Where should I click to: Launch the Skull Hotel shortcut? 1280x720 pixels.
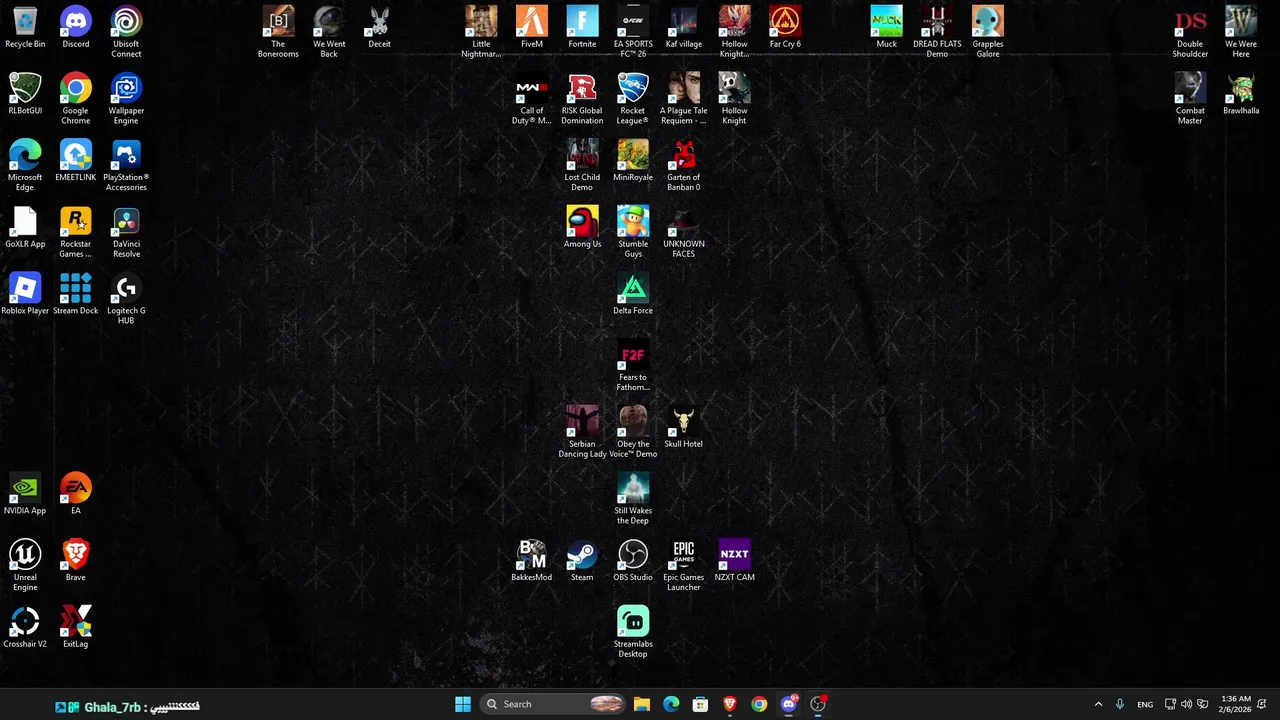[x=684, y=428]
